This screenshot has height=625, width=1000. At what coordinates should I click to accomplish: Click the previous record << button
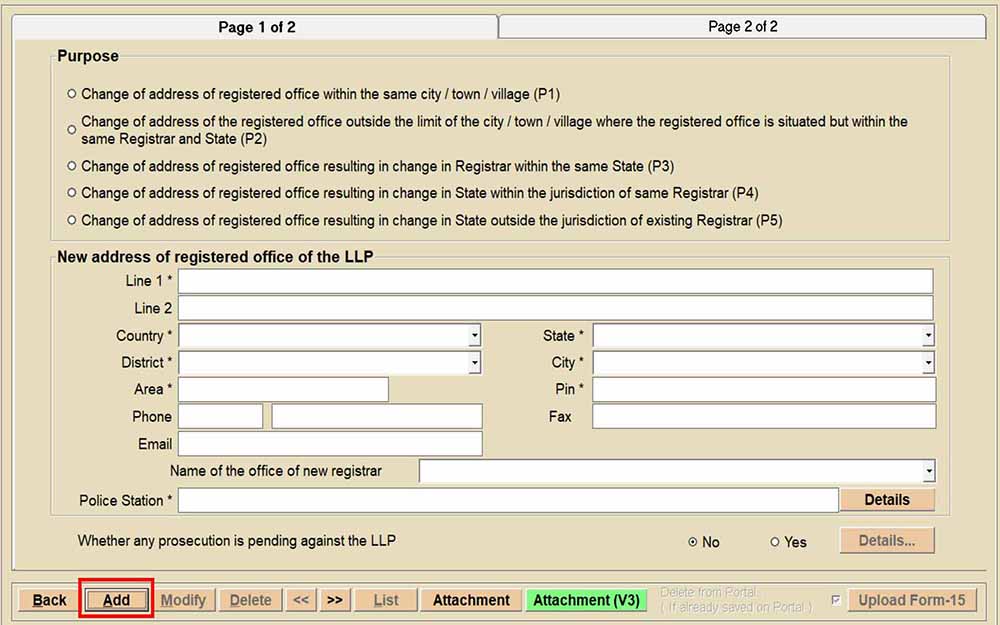click(301, 600)
